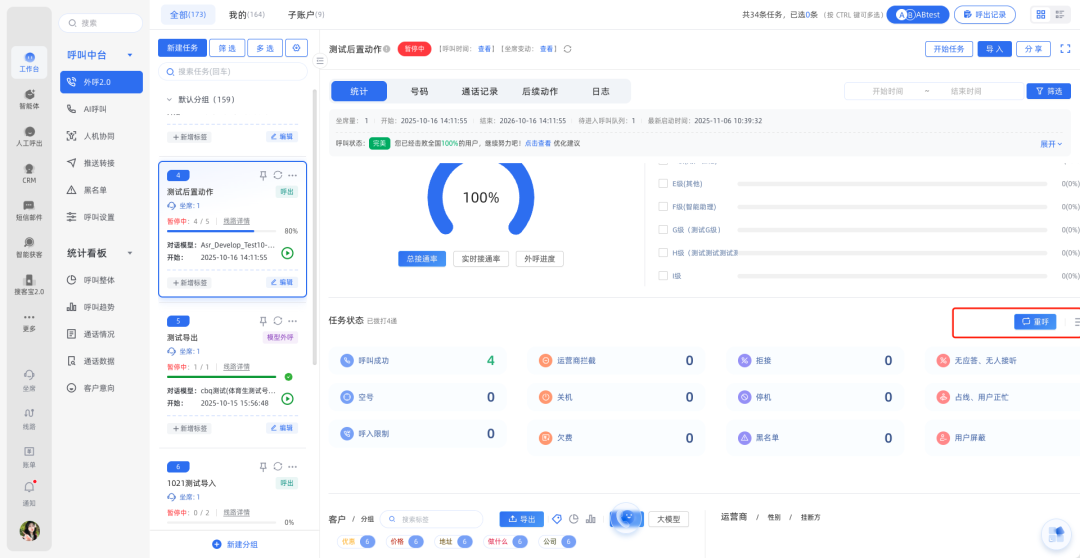The width and height of the screenshot is (1080, 558).
Task: Expand details with 展开 link
Action: click(x=1051, y=144)
